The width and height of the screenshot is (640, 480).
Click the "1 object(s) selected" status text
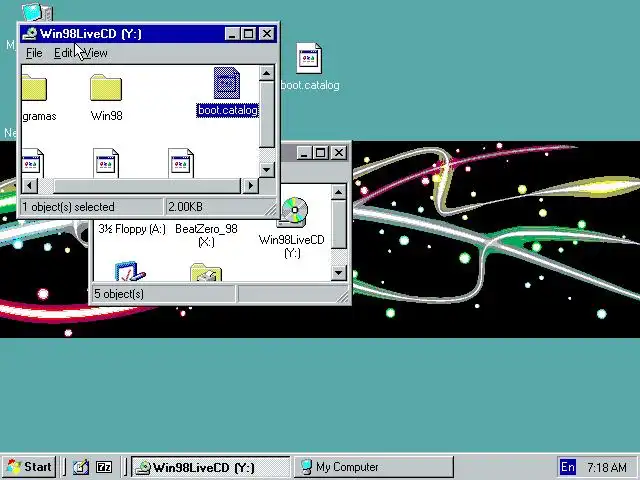(68, 207)
